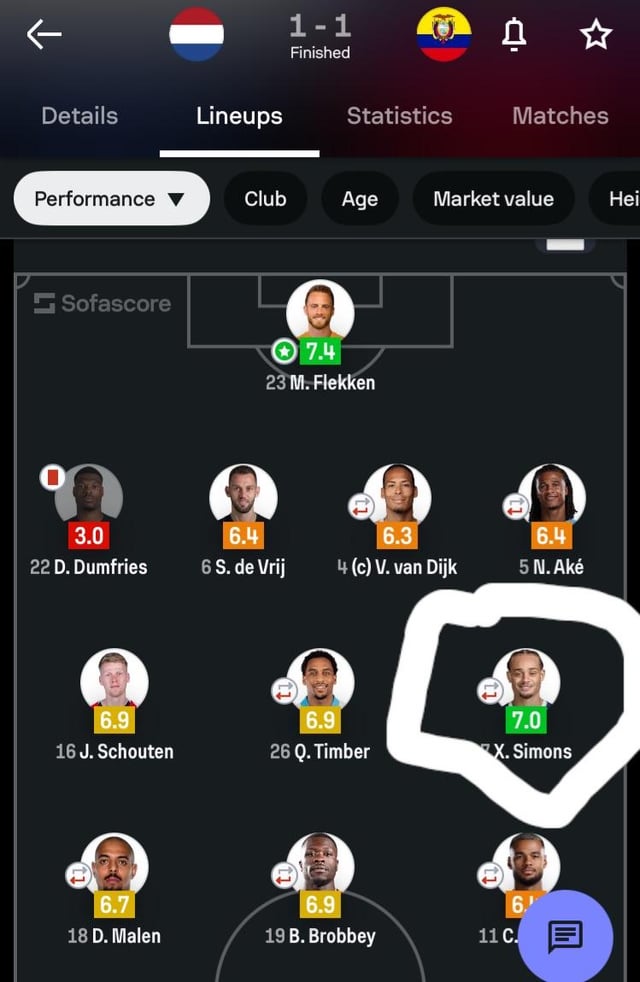Select the Market value filter chip
Viewport: 640px width, 982px height.
tap(493, 199)
